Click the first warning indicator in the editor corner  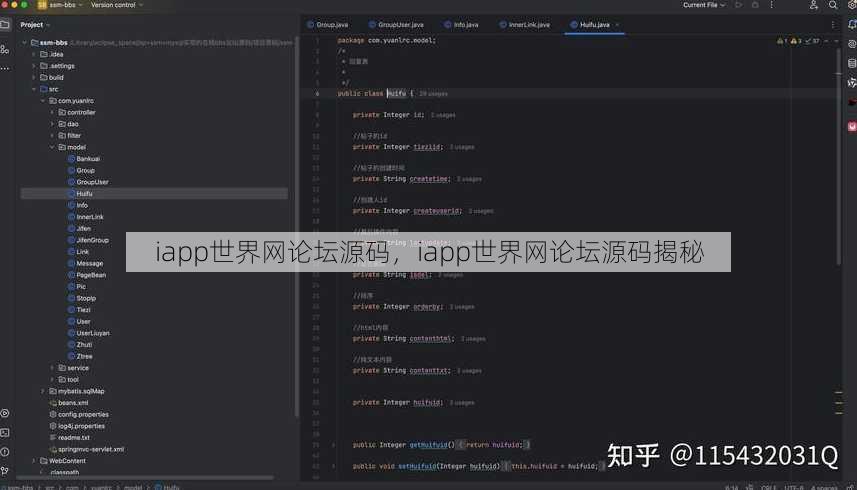coord(782,41)
